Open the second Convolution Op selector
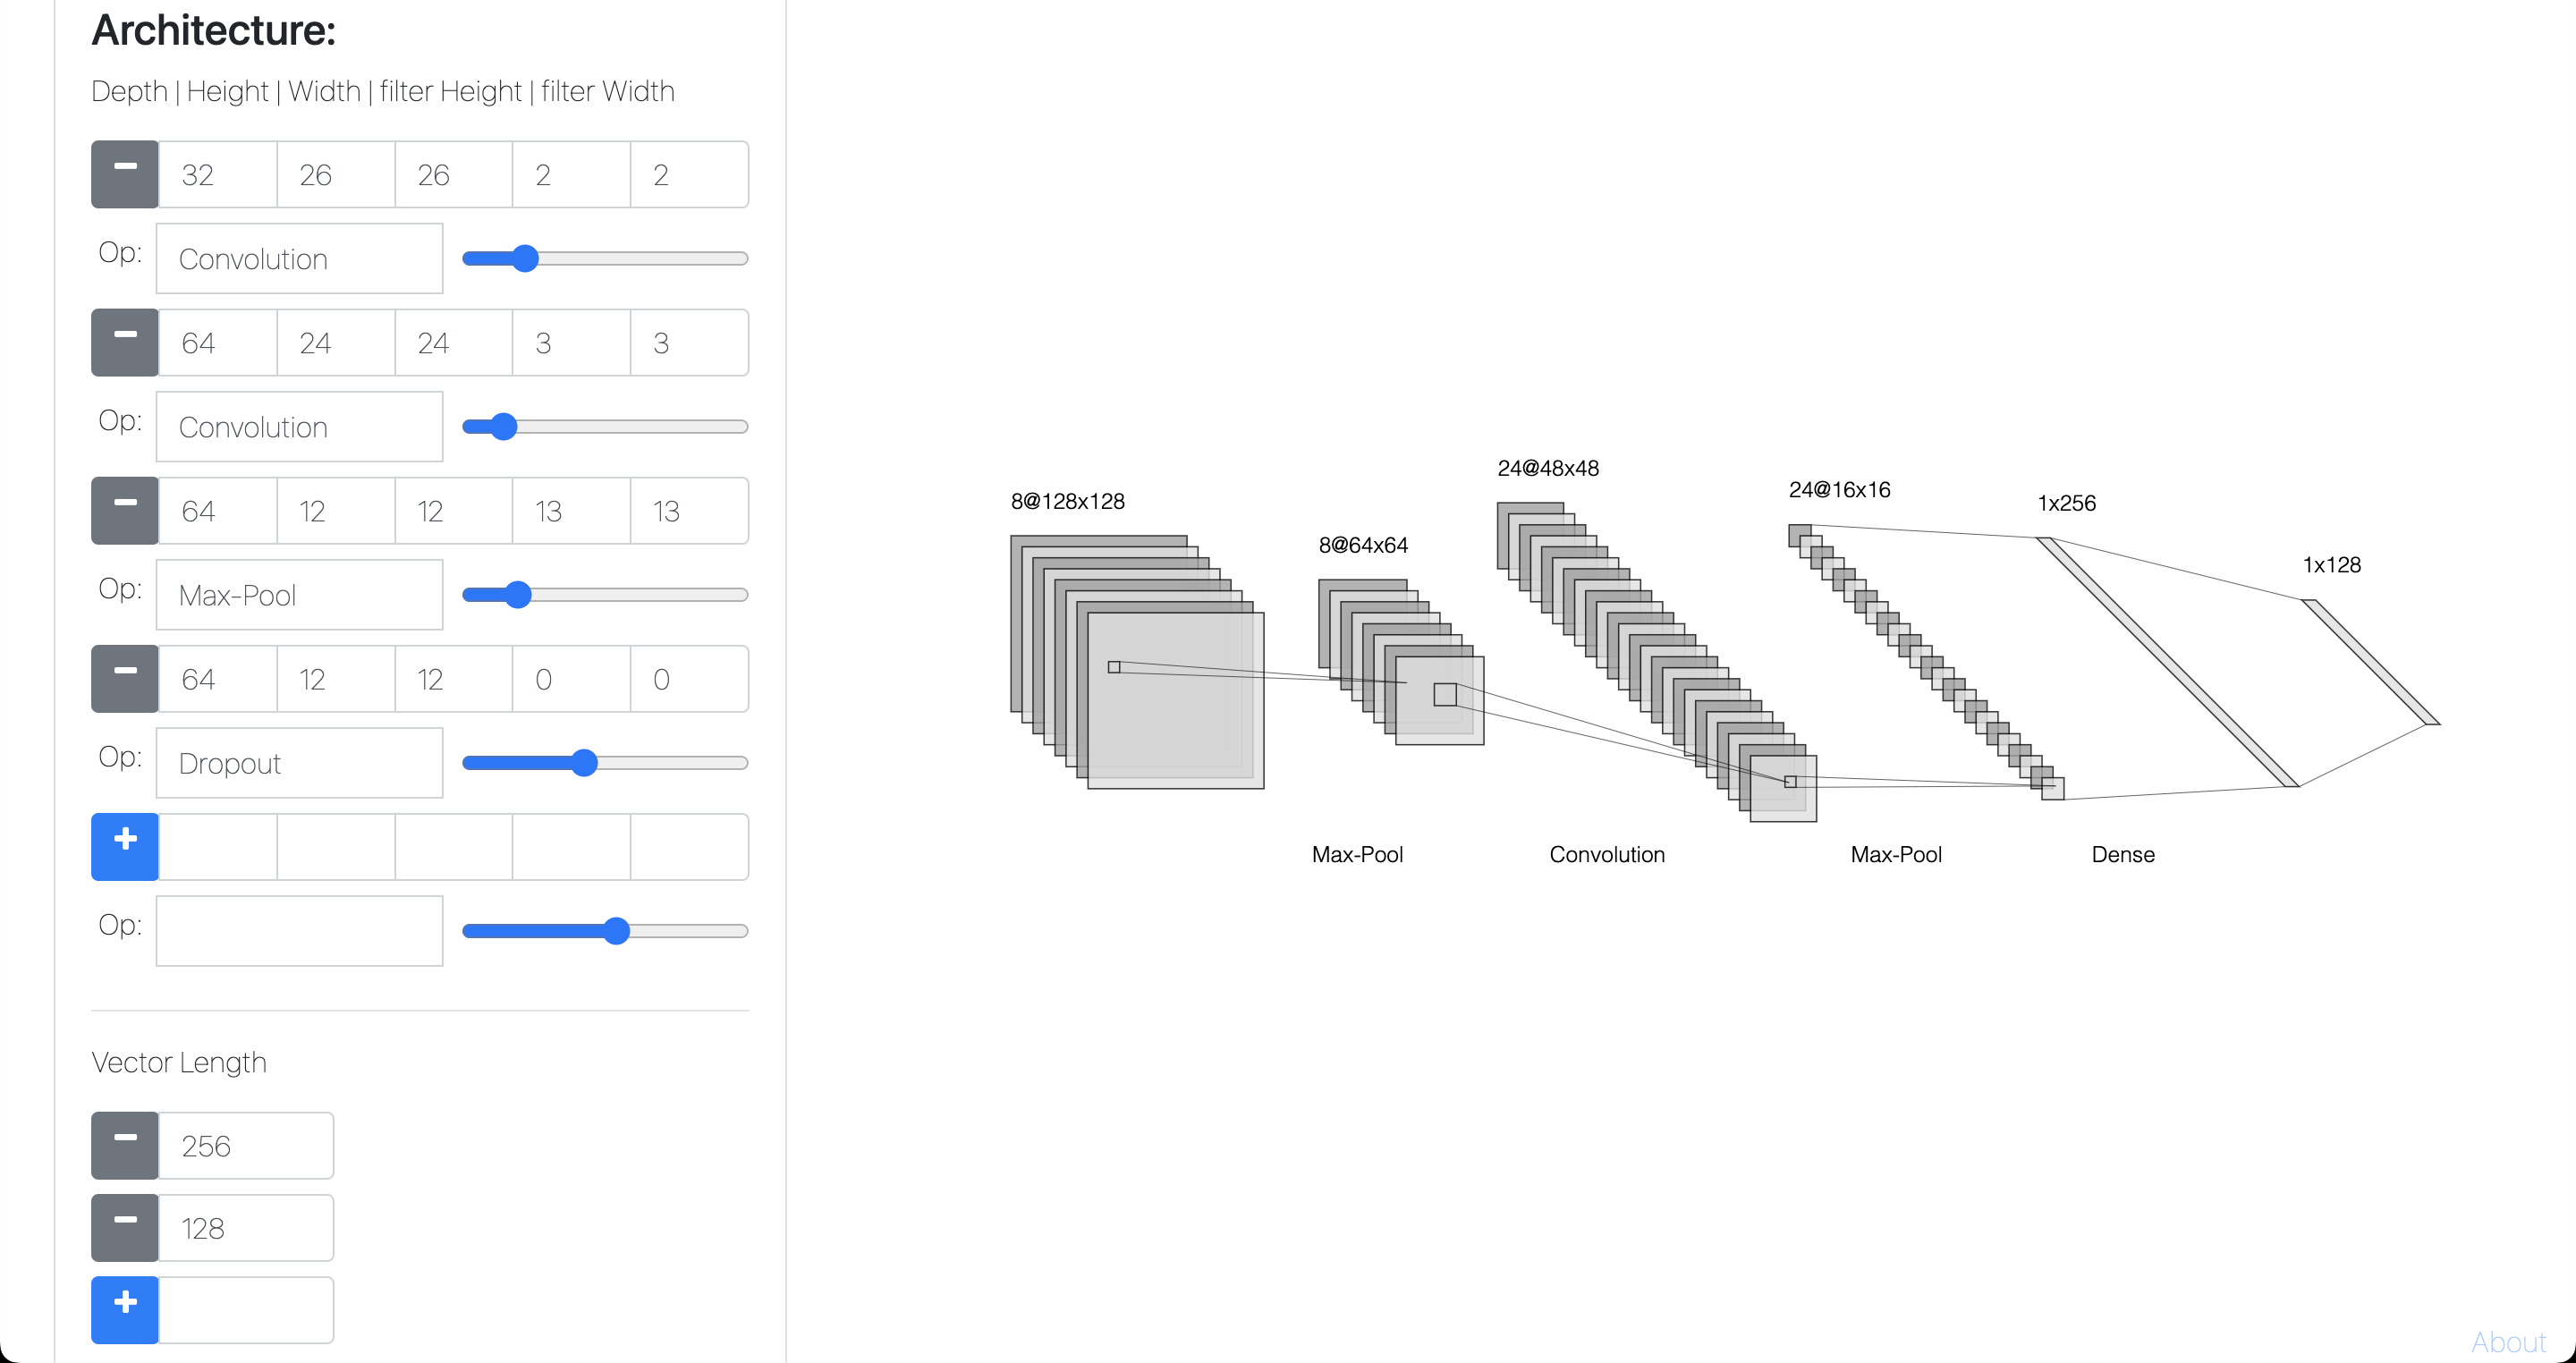 click(x=299, y=426)
